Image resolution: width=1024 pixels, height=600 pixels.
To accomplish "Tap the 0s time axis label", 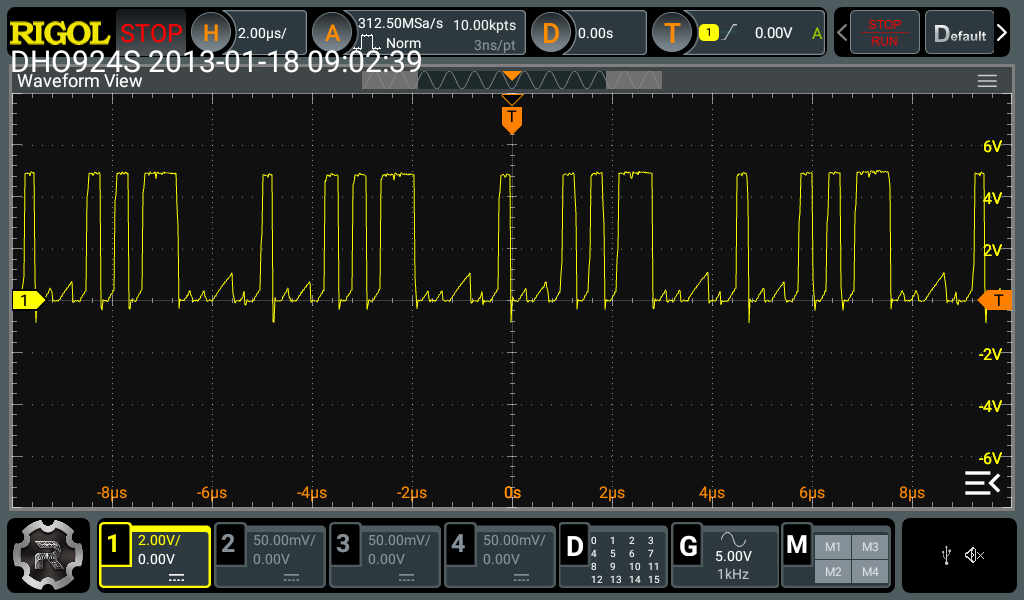I will [513, 493].
